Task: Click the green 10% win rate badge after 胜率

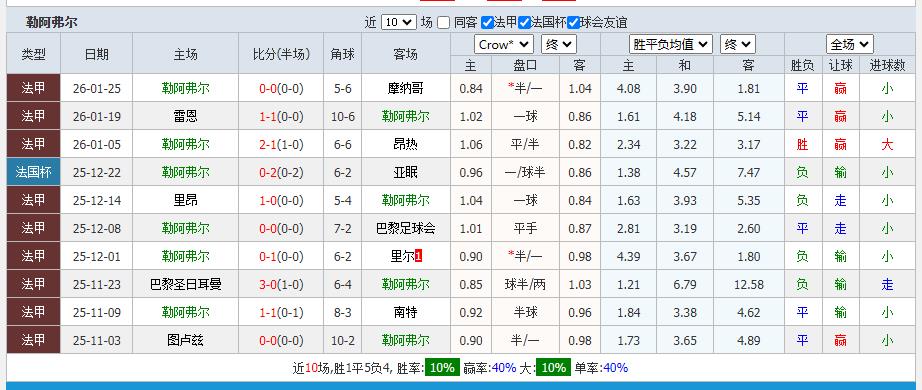Action: (x=442, y=368)
